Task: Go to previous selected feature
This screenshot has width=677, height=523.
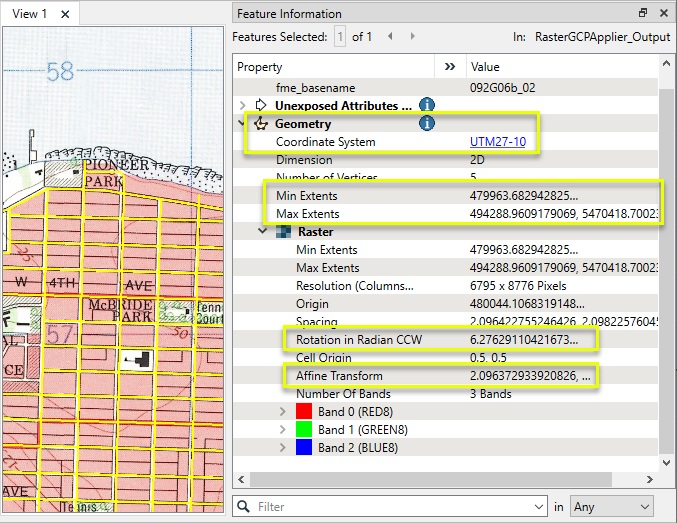Action: (389, 36)
